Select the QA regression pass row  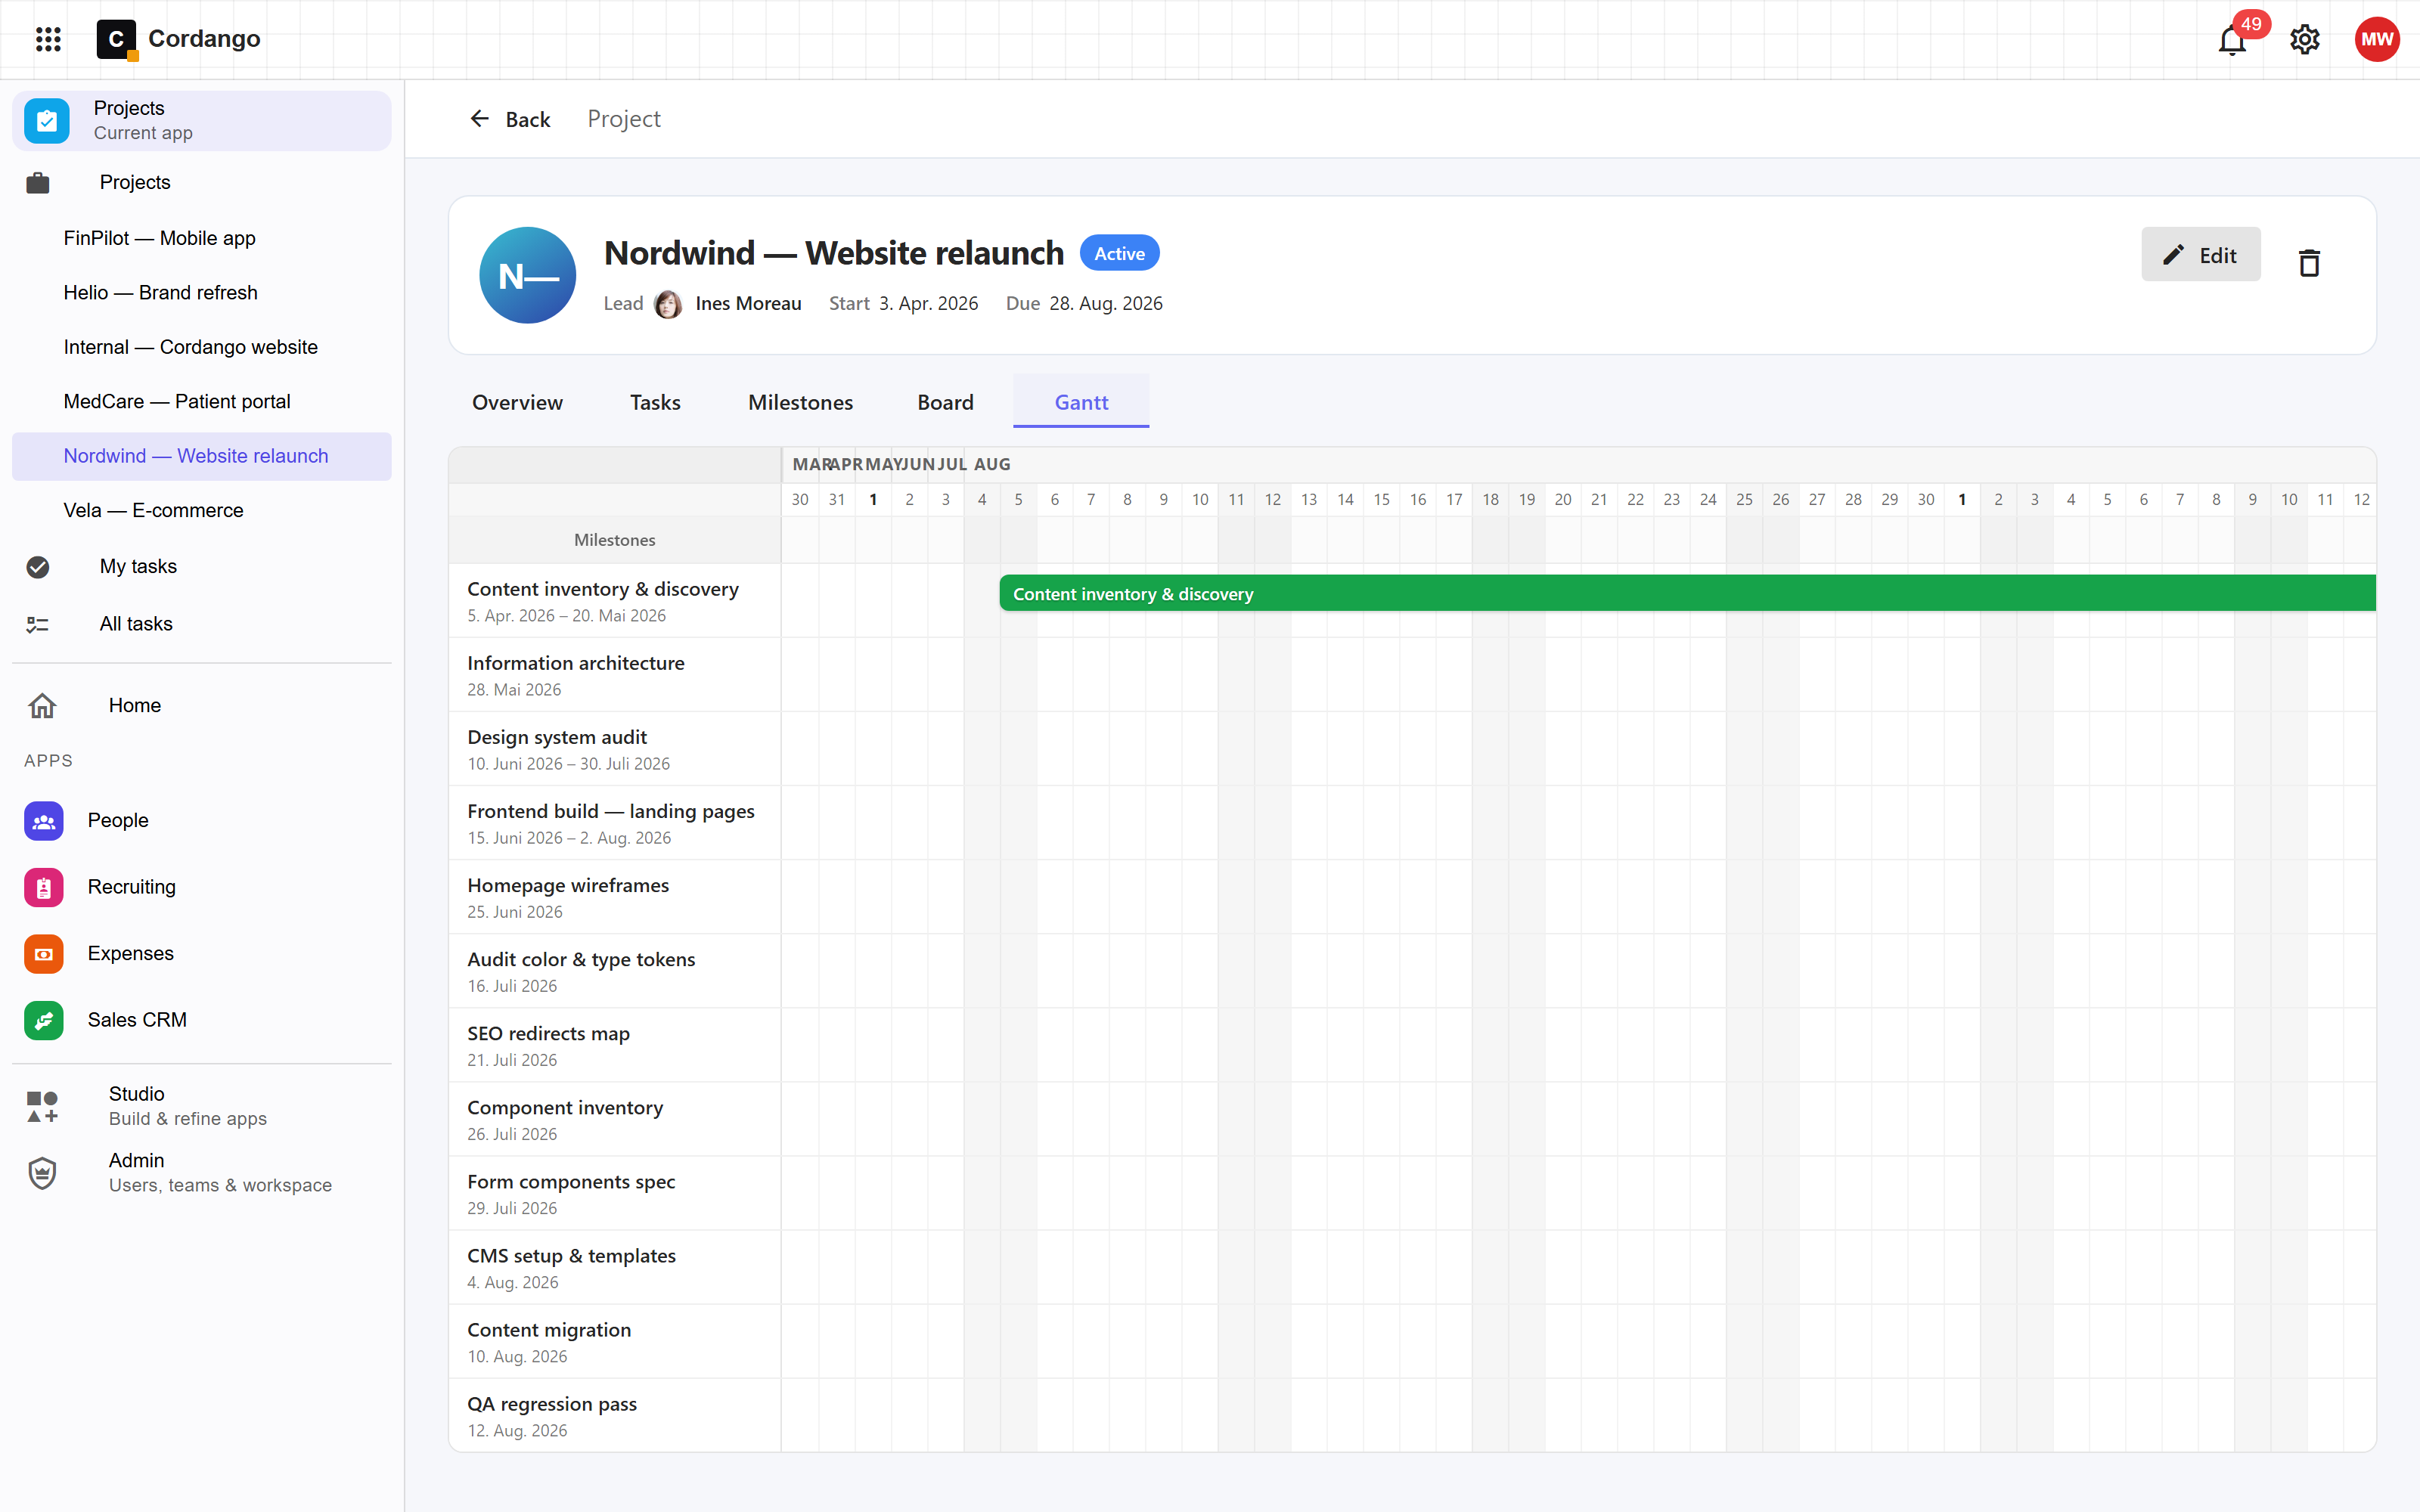click(615, 1415)
